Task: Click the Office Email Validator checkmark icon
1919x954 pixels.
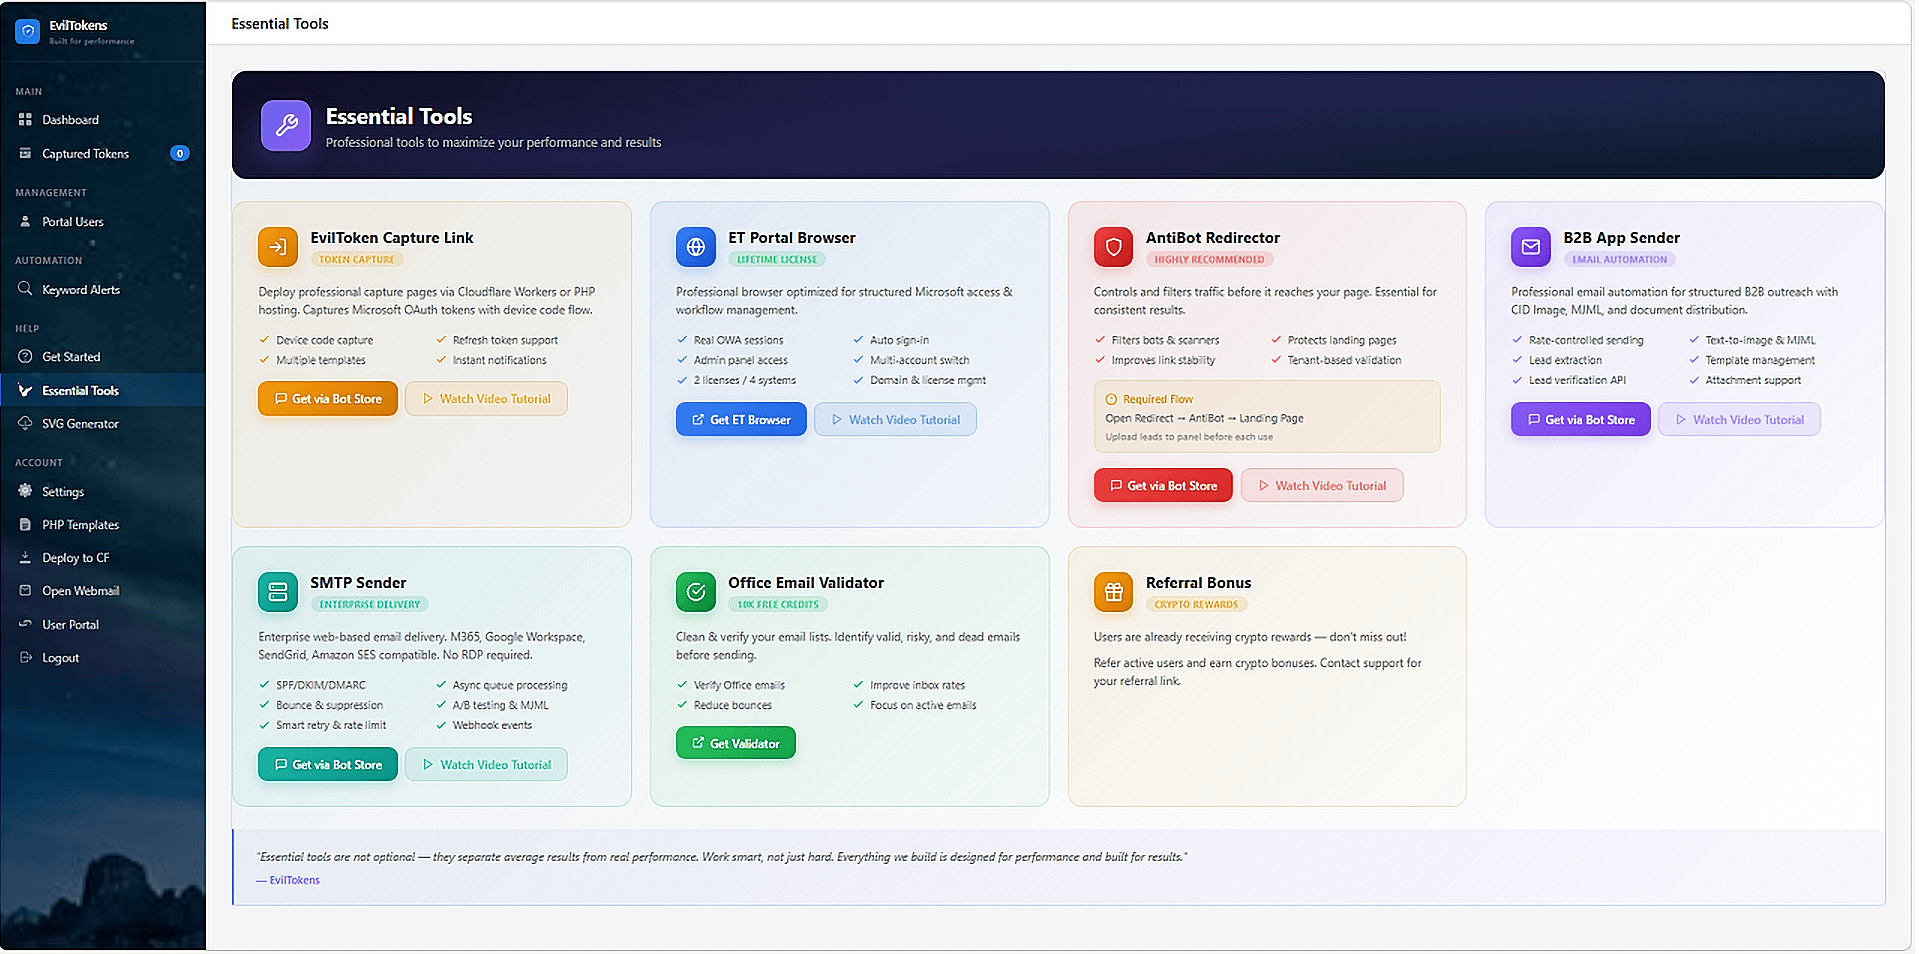Action: click(x=696, y=592)
